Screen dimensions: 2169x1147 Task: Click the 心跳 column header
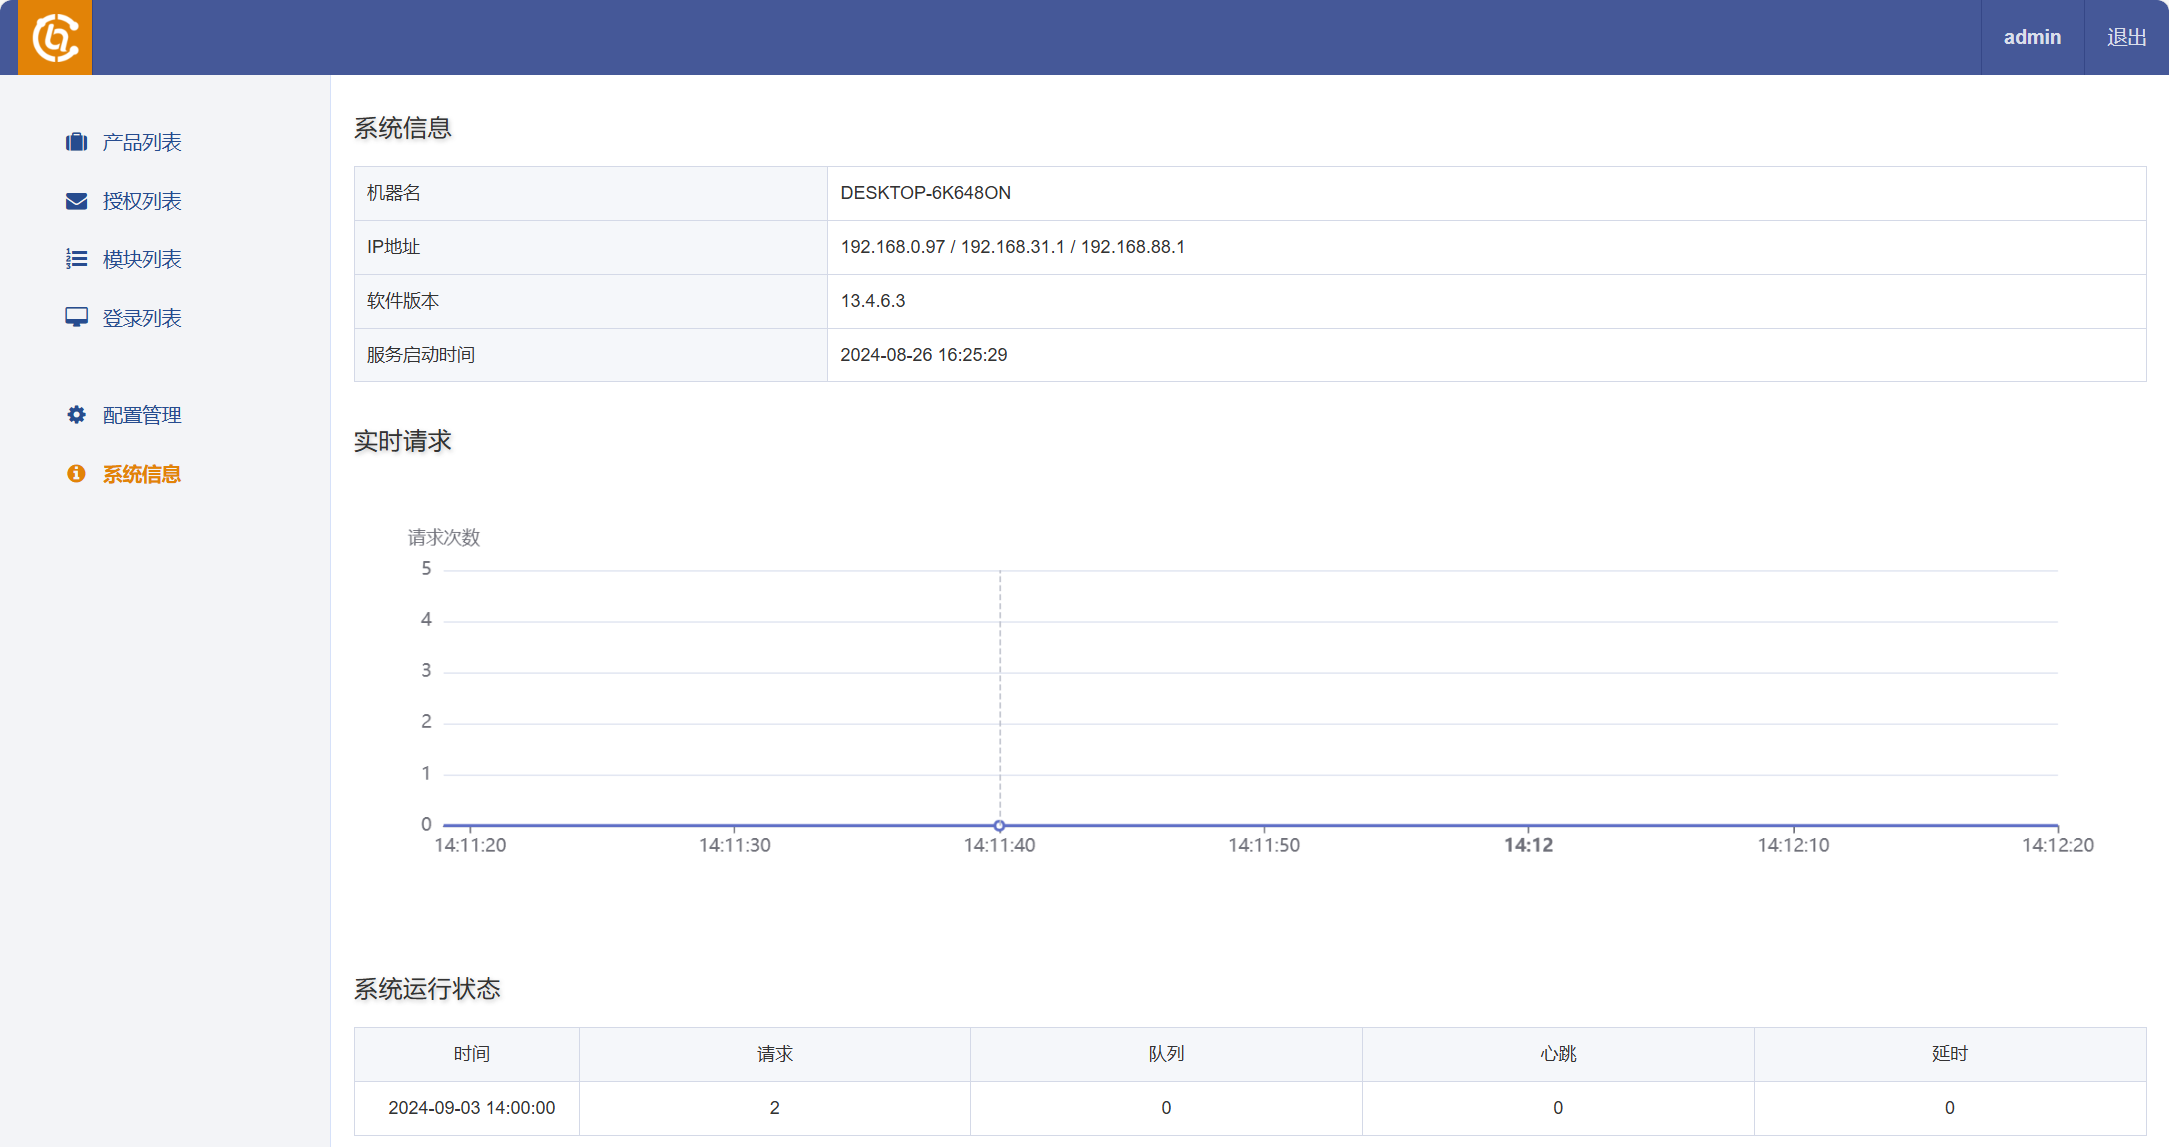(1558, 1054)
